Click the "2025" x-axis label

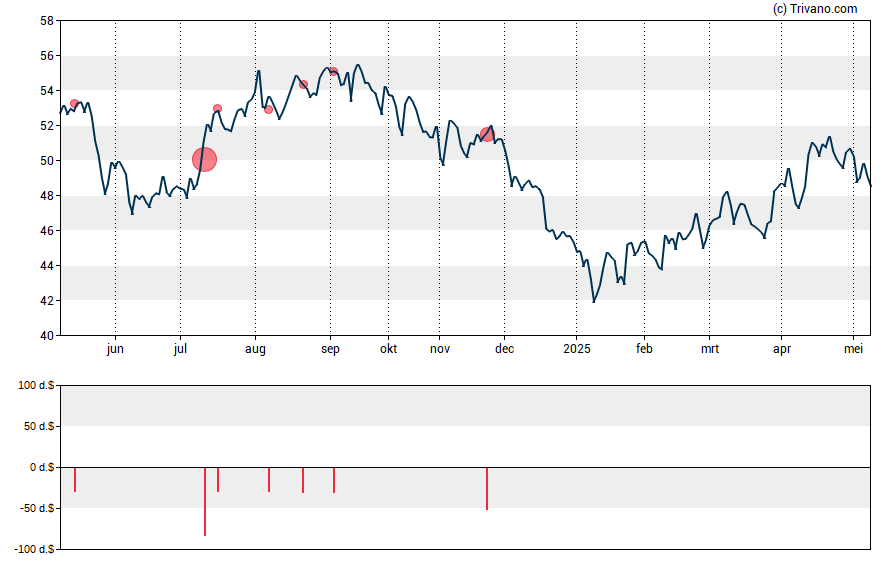tap(577, 349)
